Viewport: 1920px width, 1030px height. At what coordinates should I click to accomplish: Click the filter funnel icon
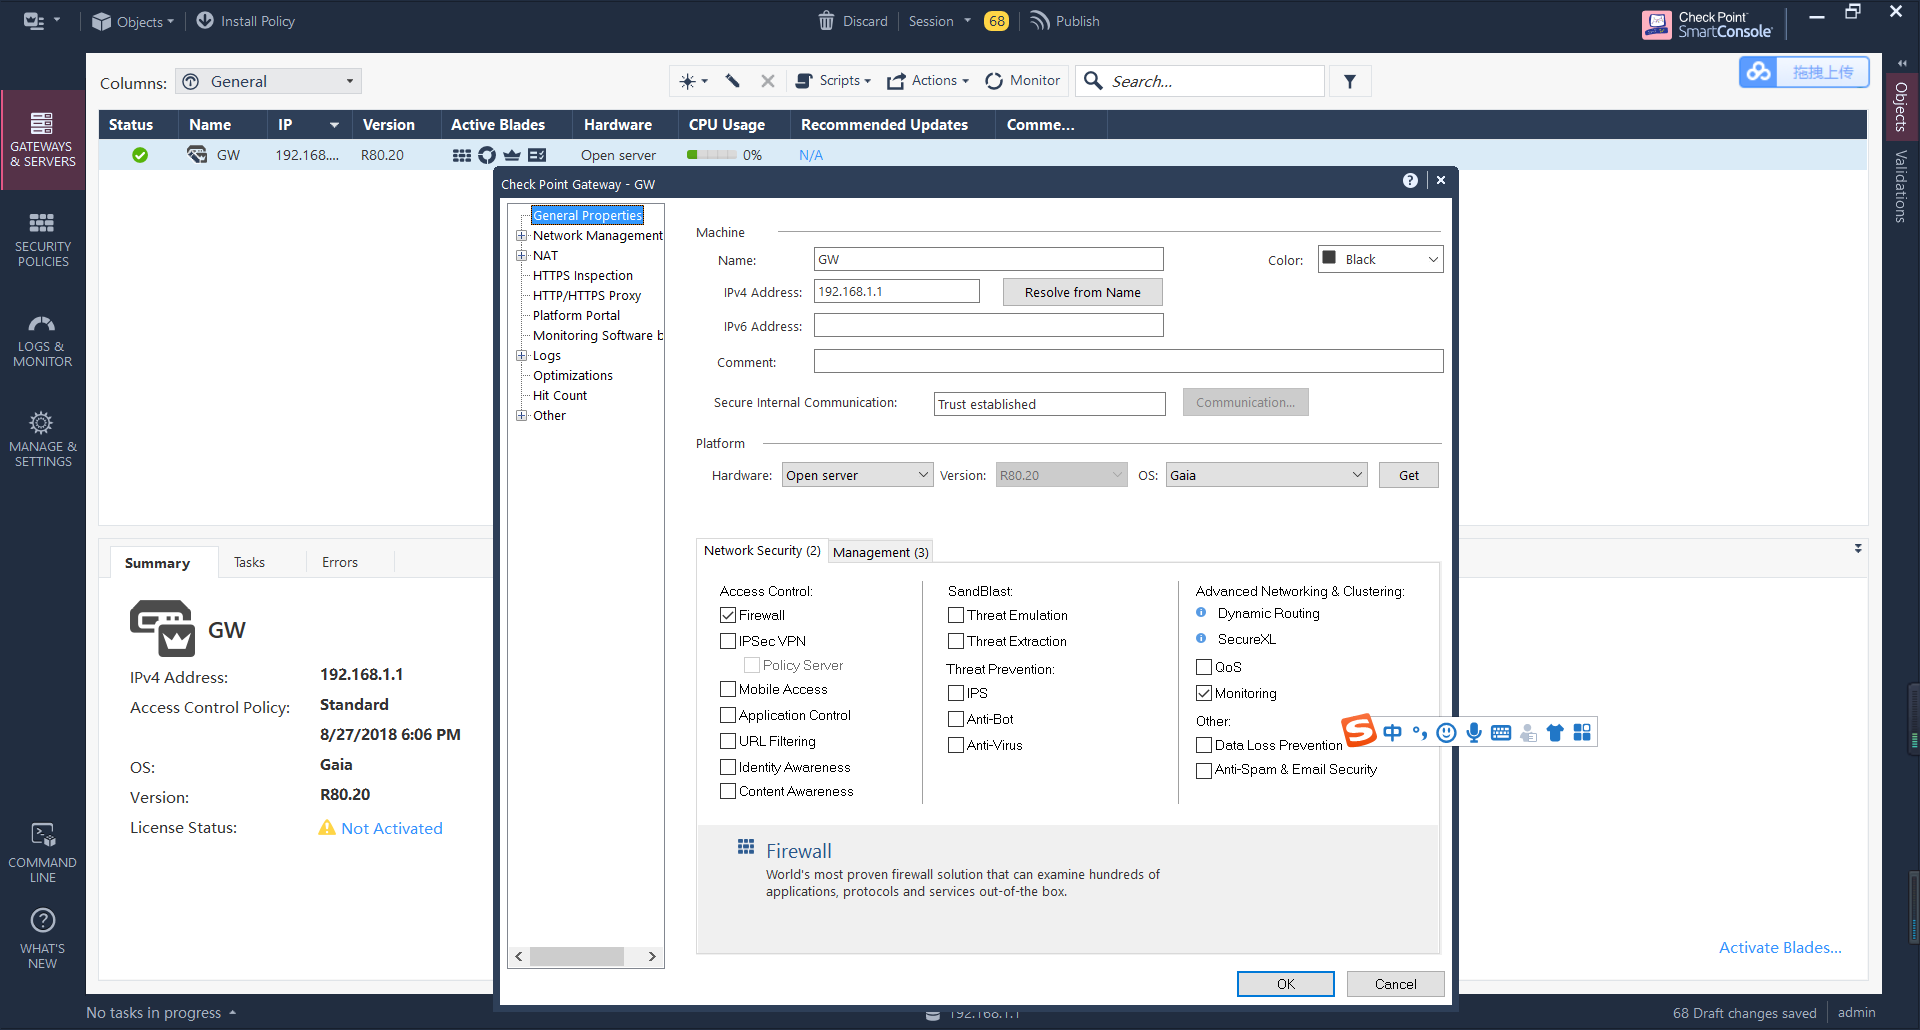1350,81
